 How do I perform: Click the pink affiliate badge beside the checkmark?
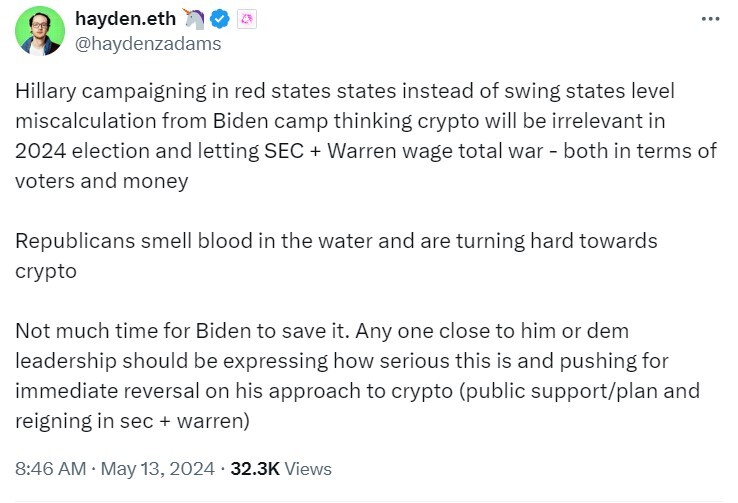click(x=247, y=19)
